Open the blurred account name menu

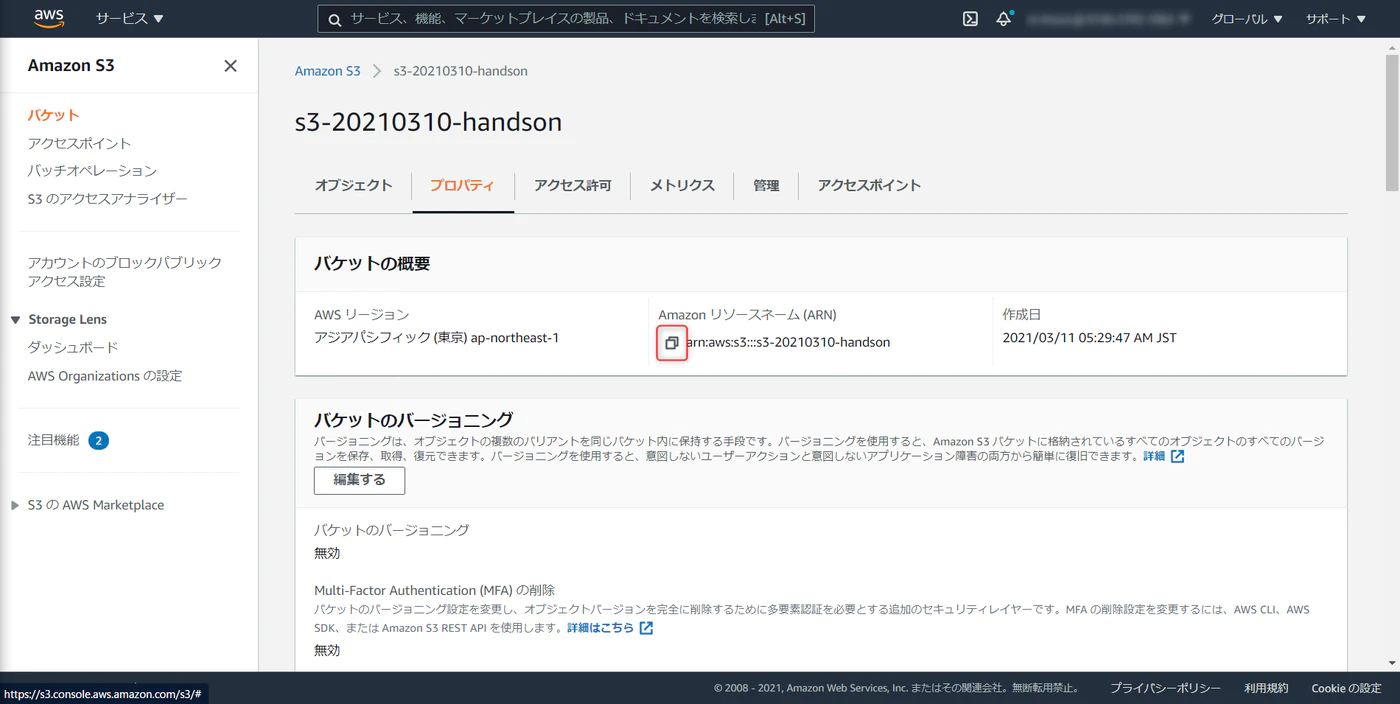[x=1110, y=19]
